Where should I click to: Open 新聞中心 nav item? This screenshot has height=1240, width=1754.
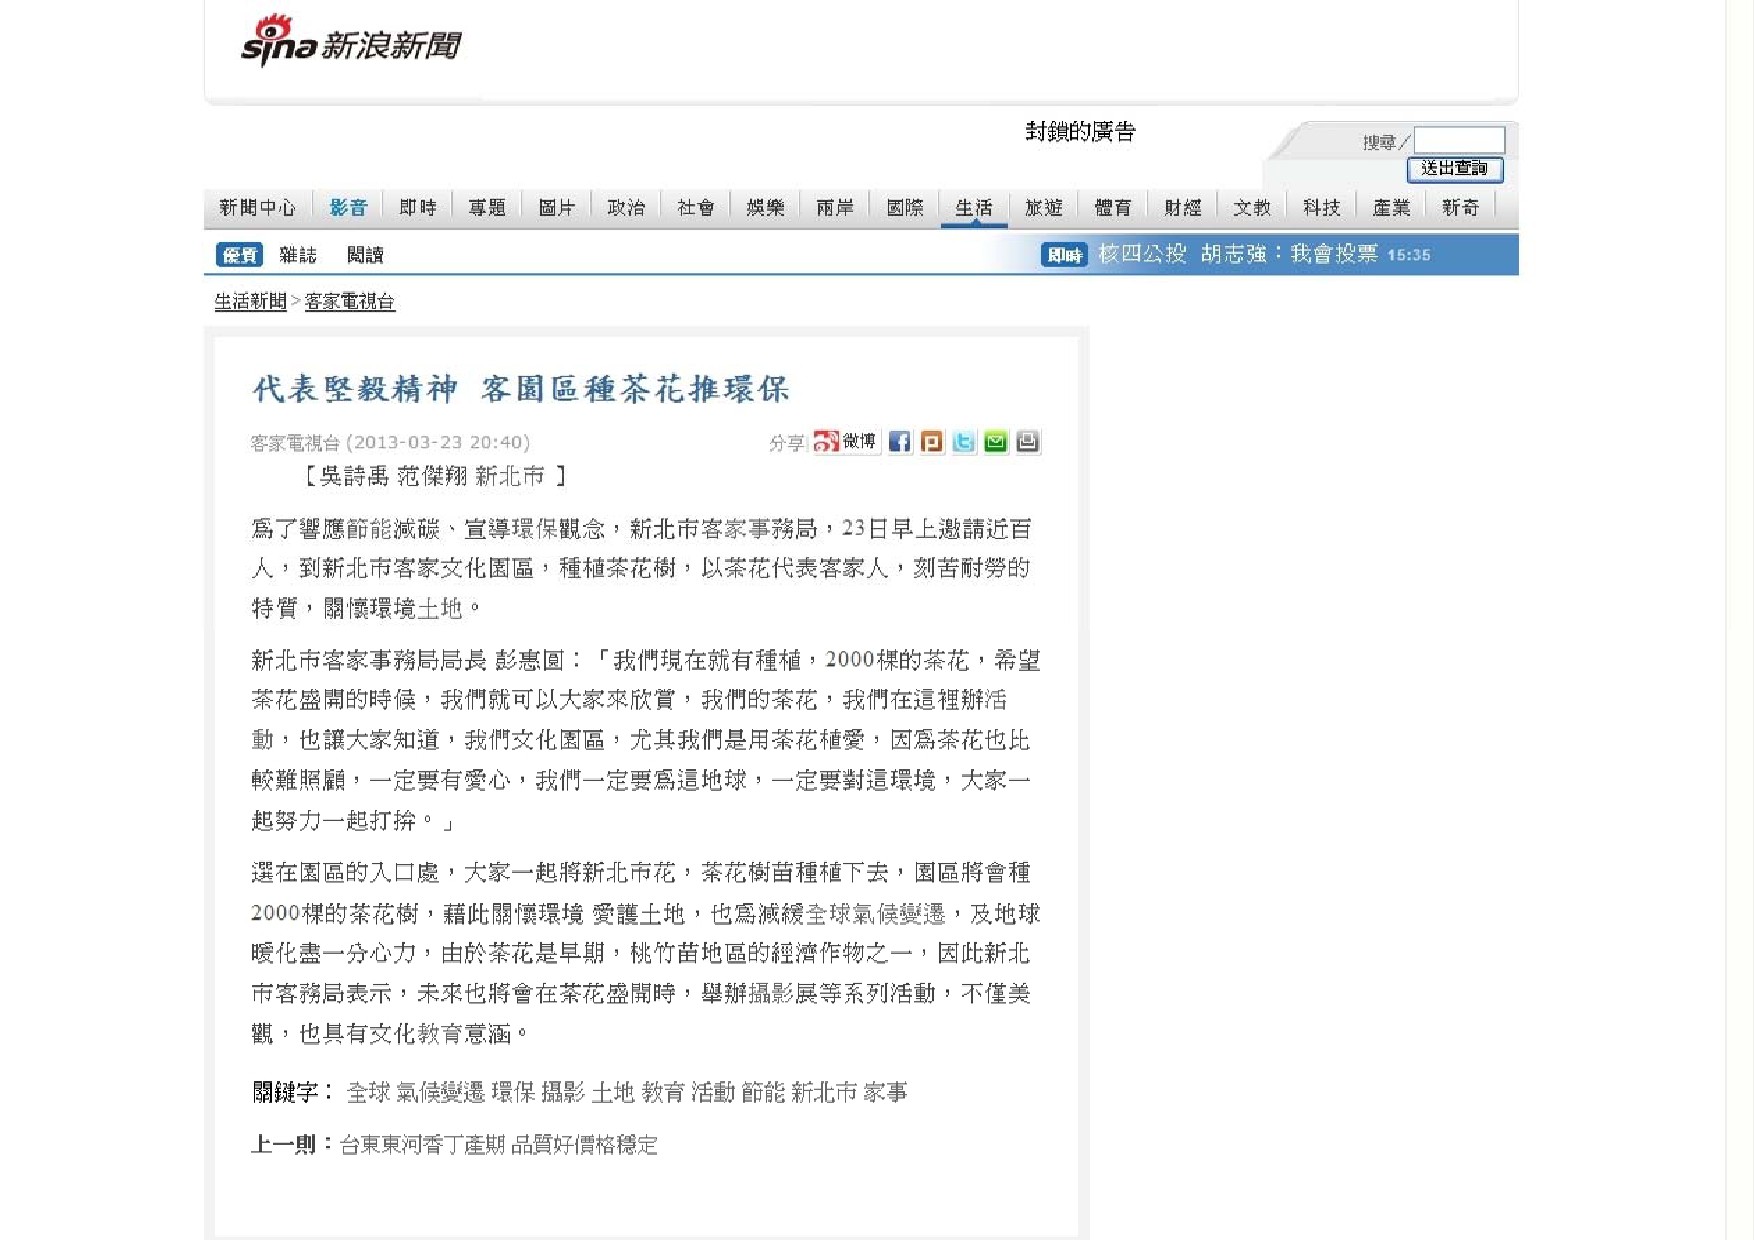click(x=257, y=207)
